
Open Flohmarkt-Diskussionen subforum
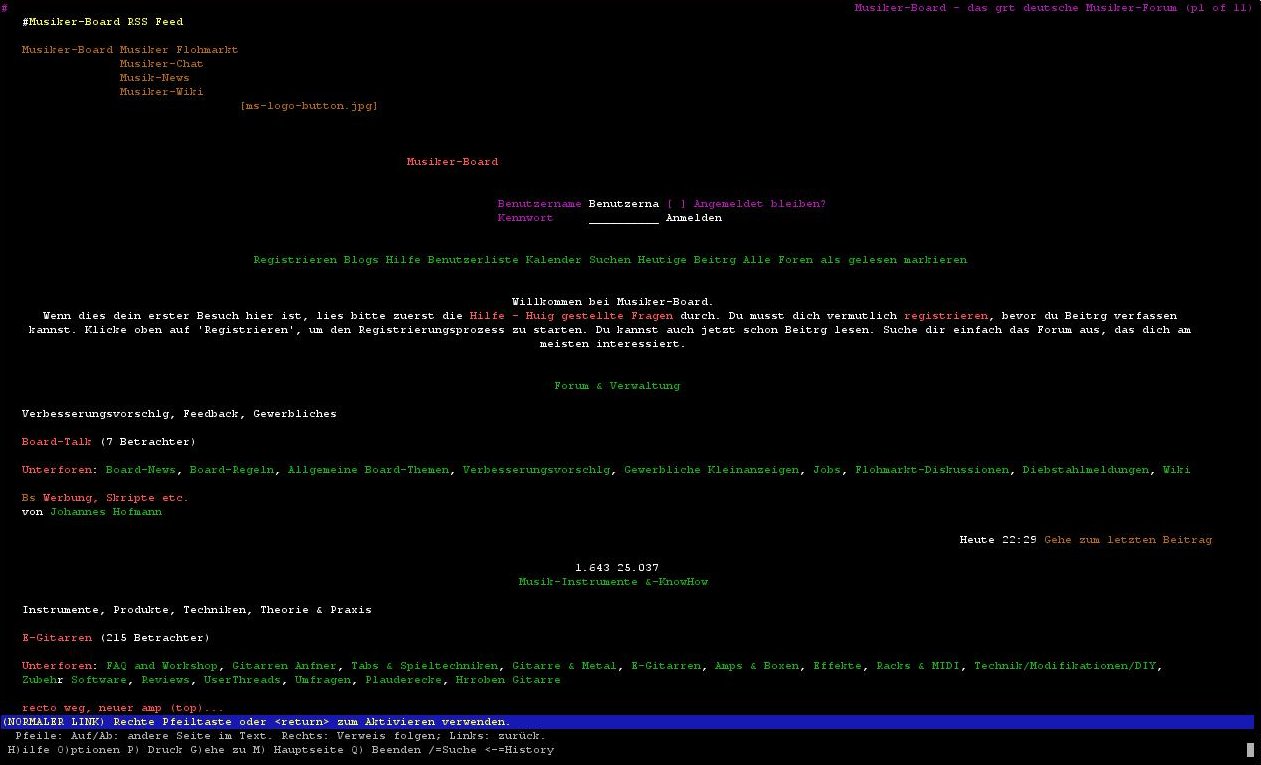point(932,470)
